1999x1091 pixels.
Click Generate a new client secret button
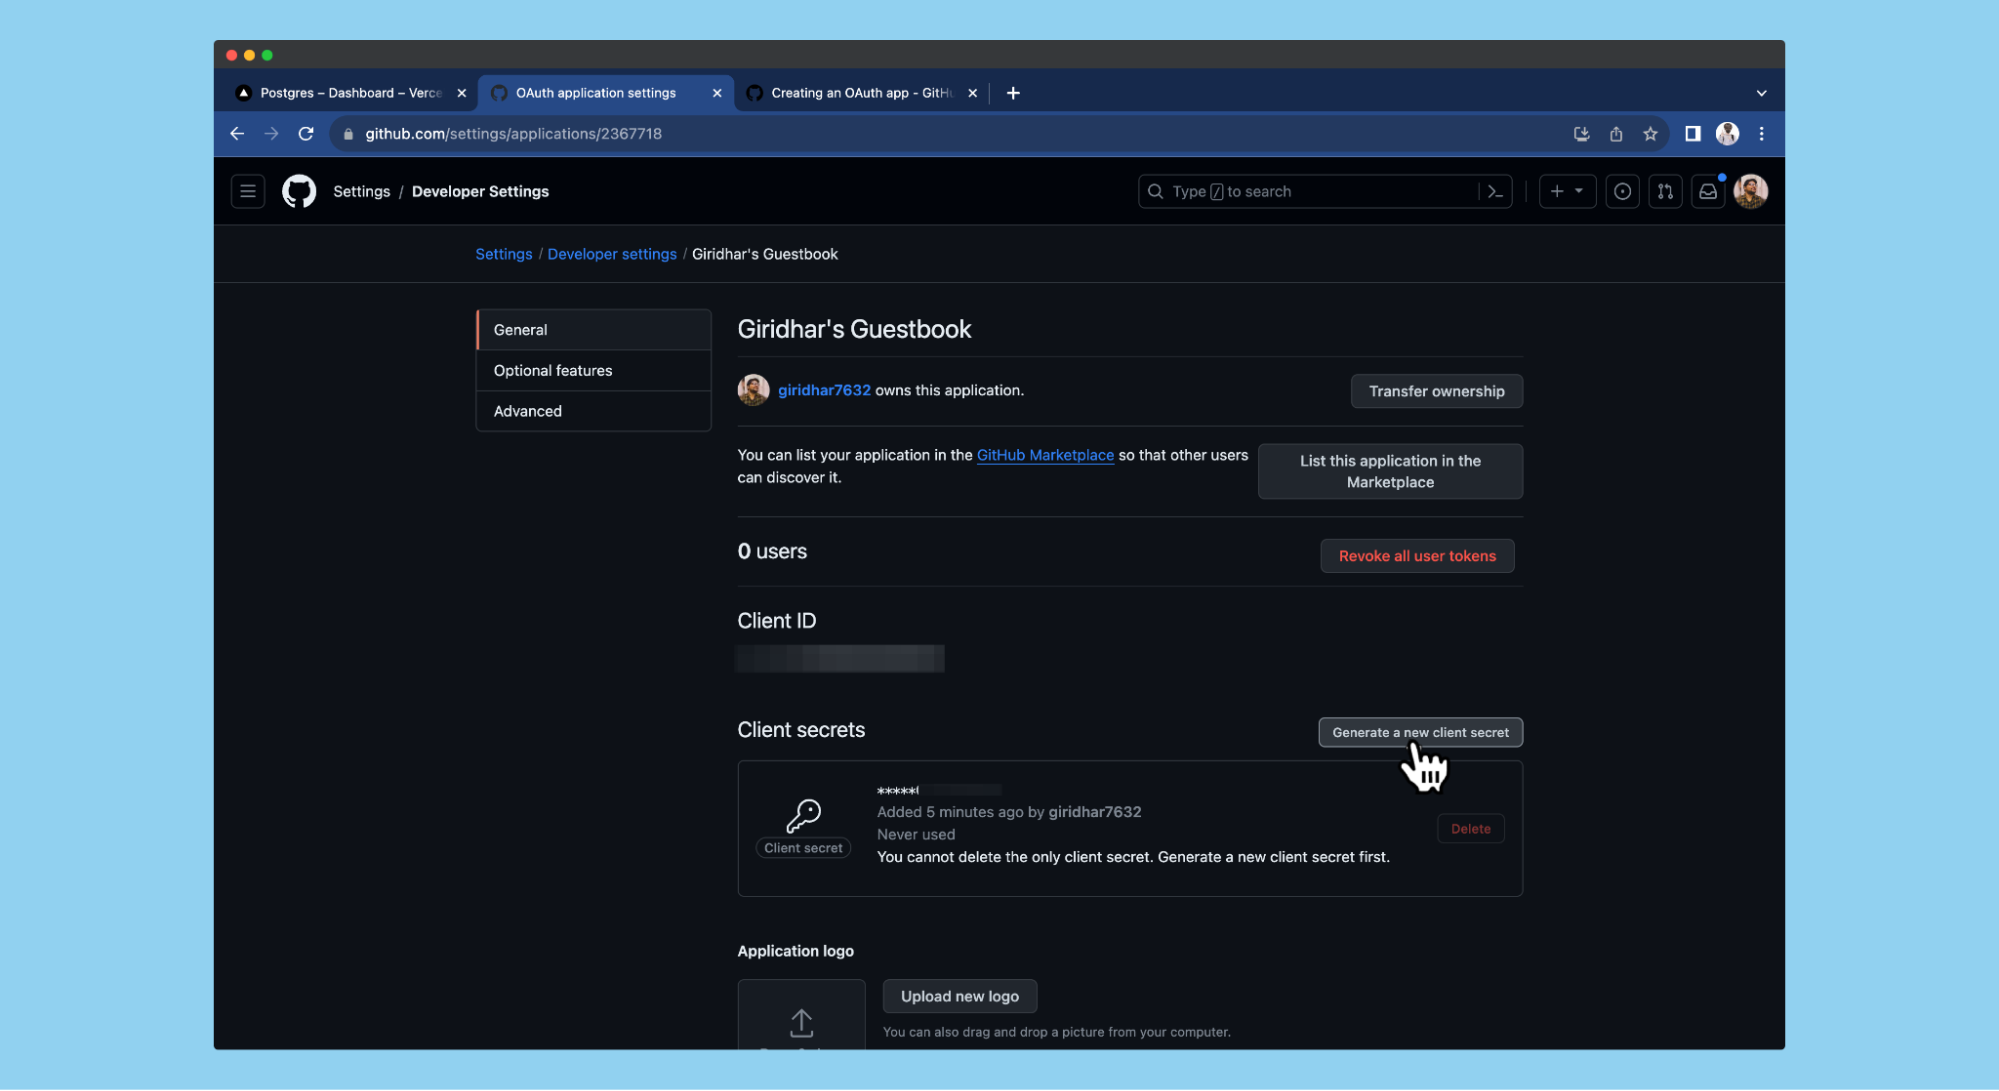[x=1420, y=732]
